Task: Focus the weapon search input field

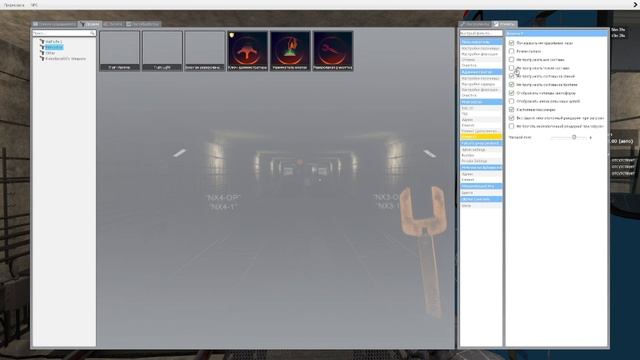Action: 64,33
